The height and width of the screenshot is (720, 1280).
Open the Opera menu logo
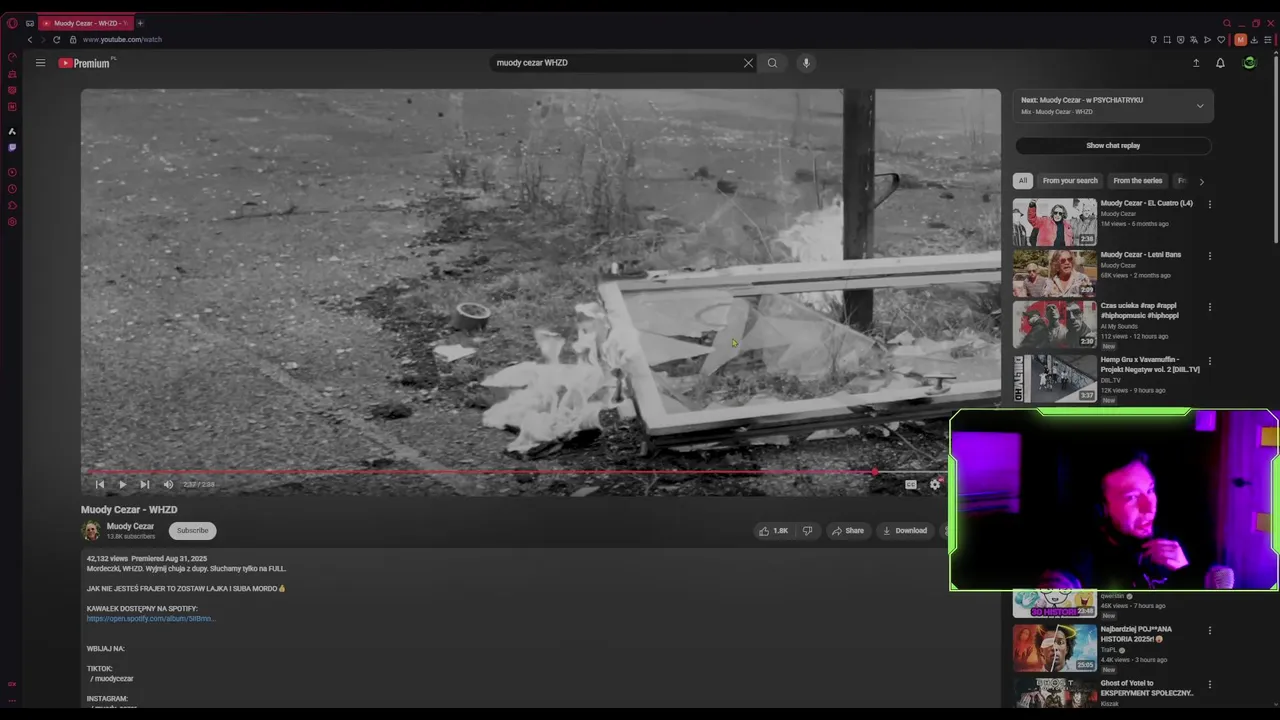pyautogui.click(x=12, y=23)
